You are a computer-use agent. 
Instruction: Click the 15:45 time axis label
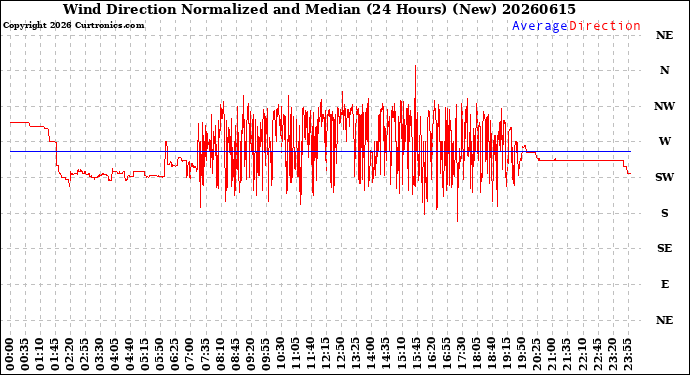click(416, 355)
